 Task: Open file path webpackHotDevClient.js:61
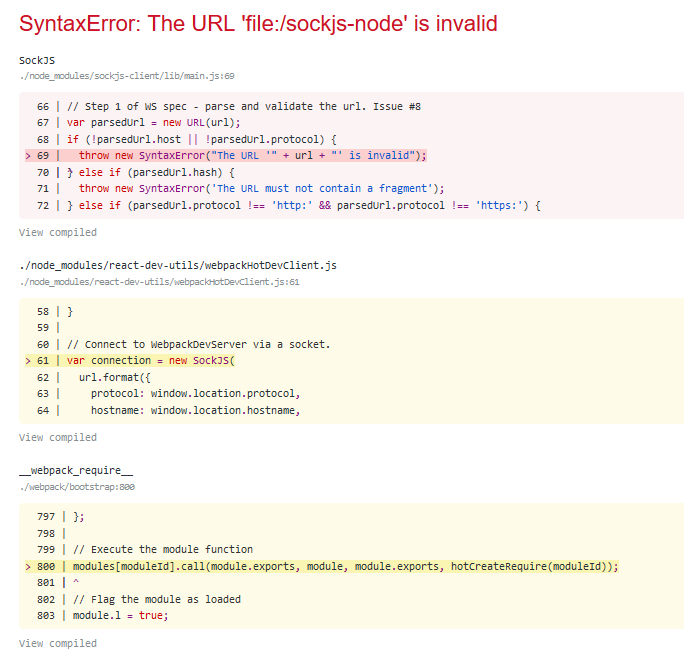point(159,282)
